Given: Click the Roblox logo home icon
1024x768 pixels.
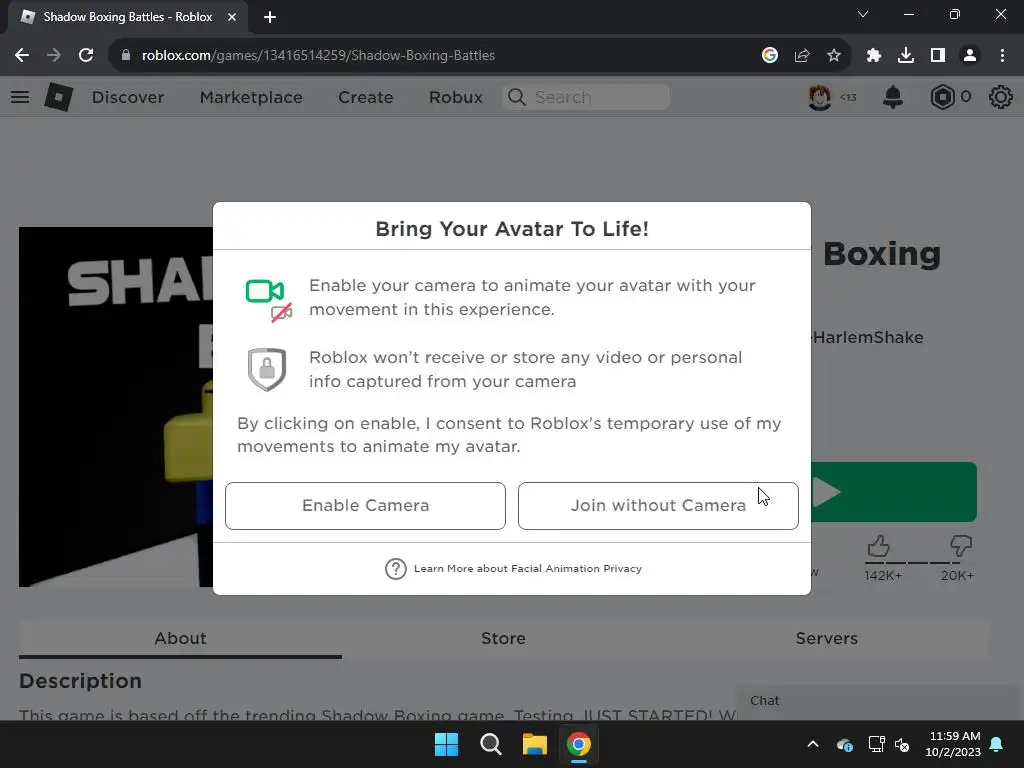Looking at the screenshot, I should point(58,97).
